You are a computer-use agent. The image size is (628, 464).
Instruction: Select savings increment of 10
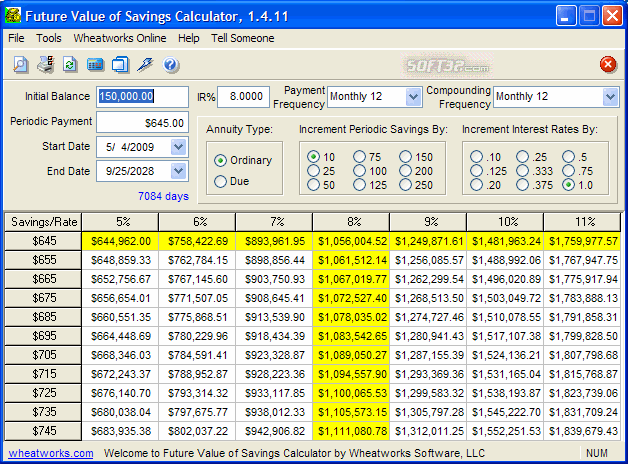[x=321, y=157]
